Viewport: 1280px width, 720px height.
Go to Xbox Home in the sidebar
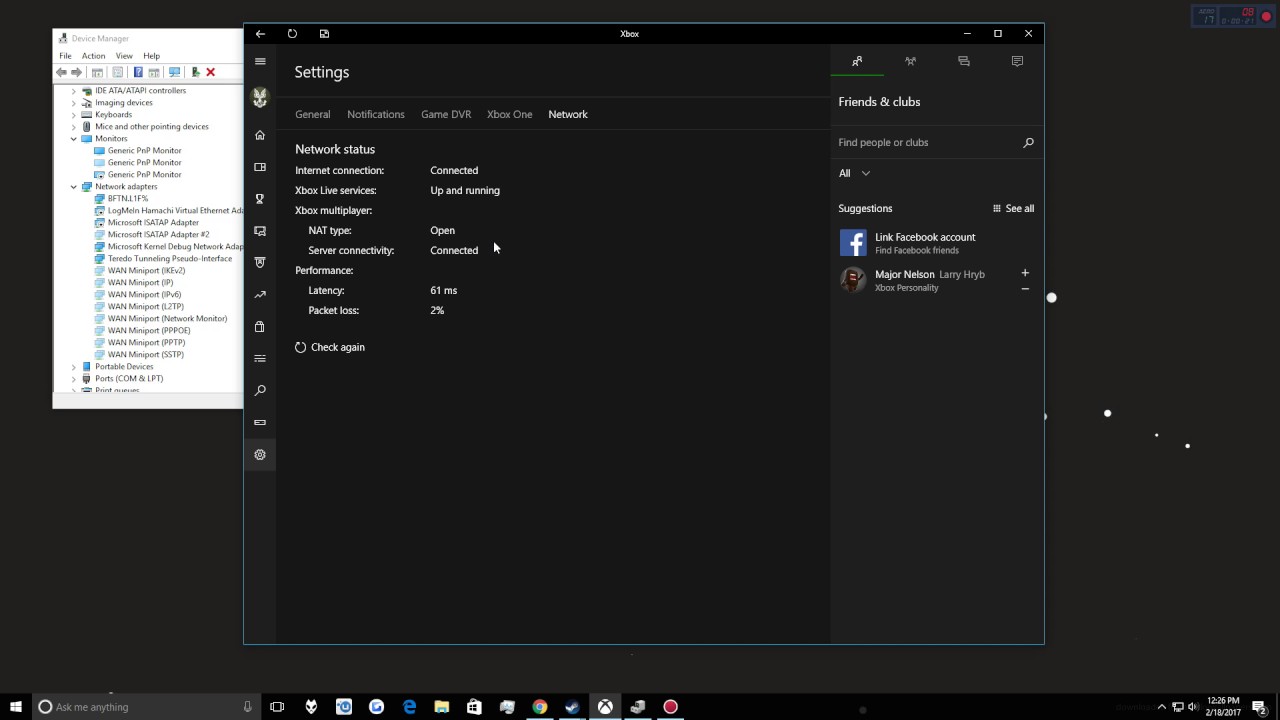coord(260,135)
